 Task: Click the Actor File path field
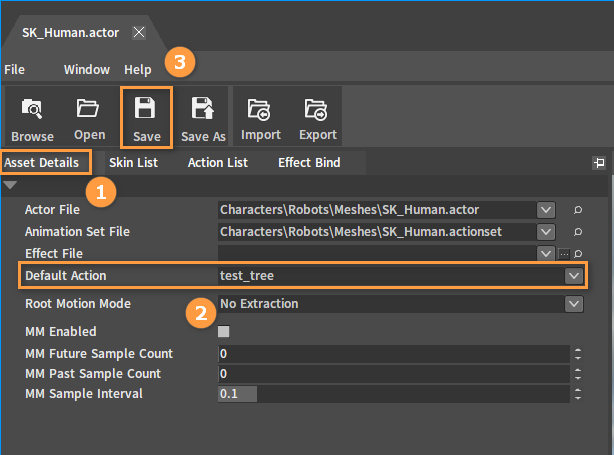[377, 210]
